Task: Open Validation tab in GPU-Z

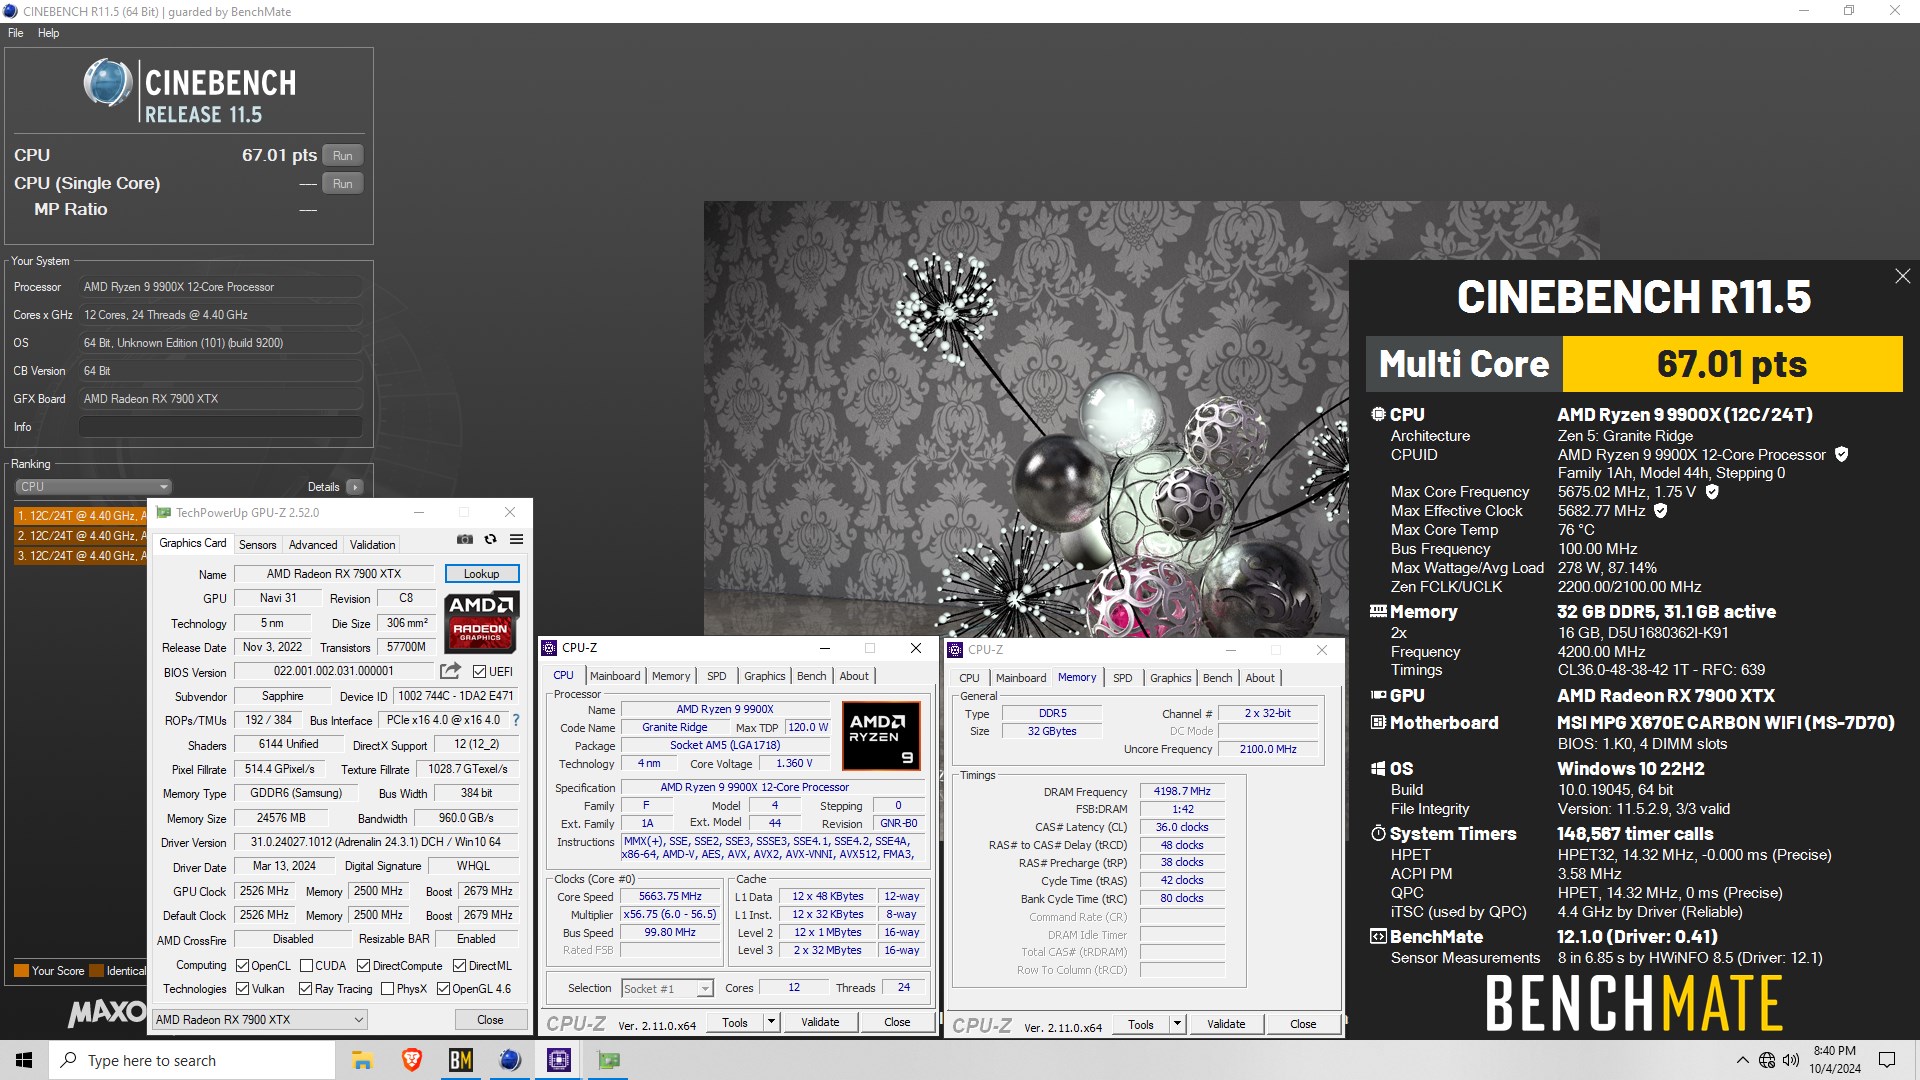Action: pyautogui.click(x=372, y=545)
